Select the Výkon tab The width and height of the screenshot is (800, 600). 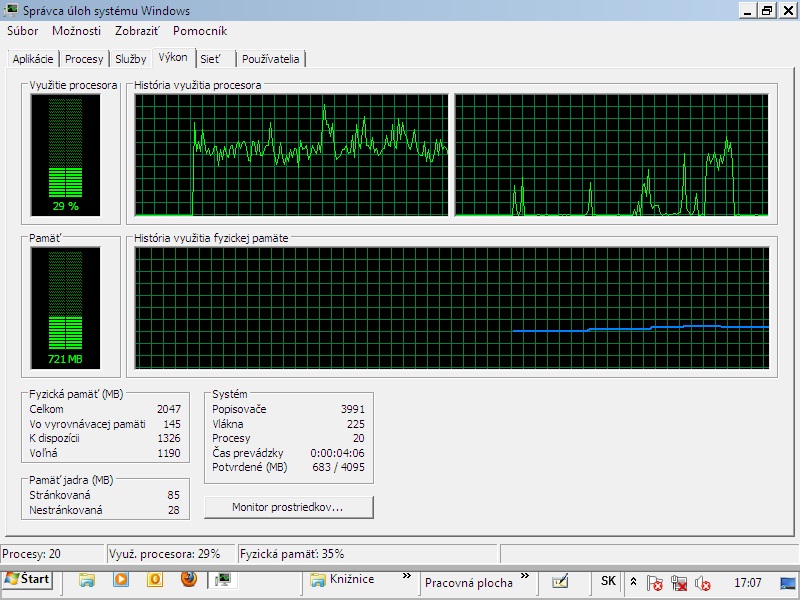point(173,57)
